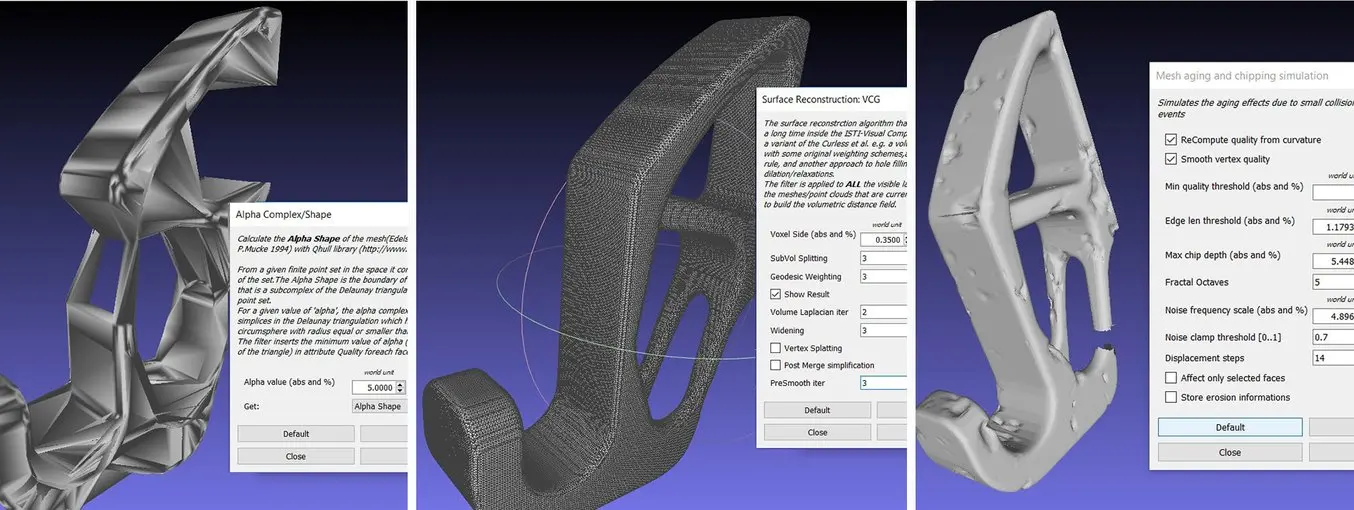The width and height of the screenshot is (1354, 510).
Task: Open the Get dropdown showing Alpha Shape
Action: pyautogui.click(x=380, y=407)
